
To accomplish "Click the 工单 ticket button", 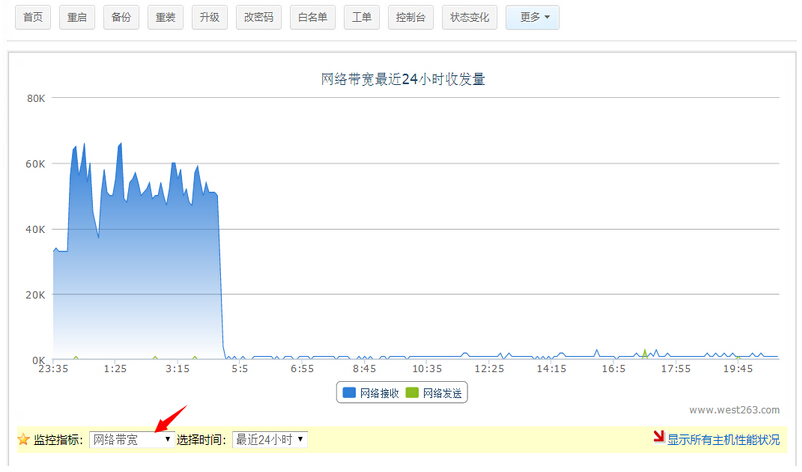I will 361,17.
